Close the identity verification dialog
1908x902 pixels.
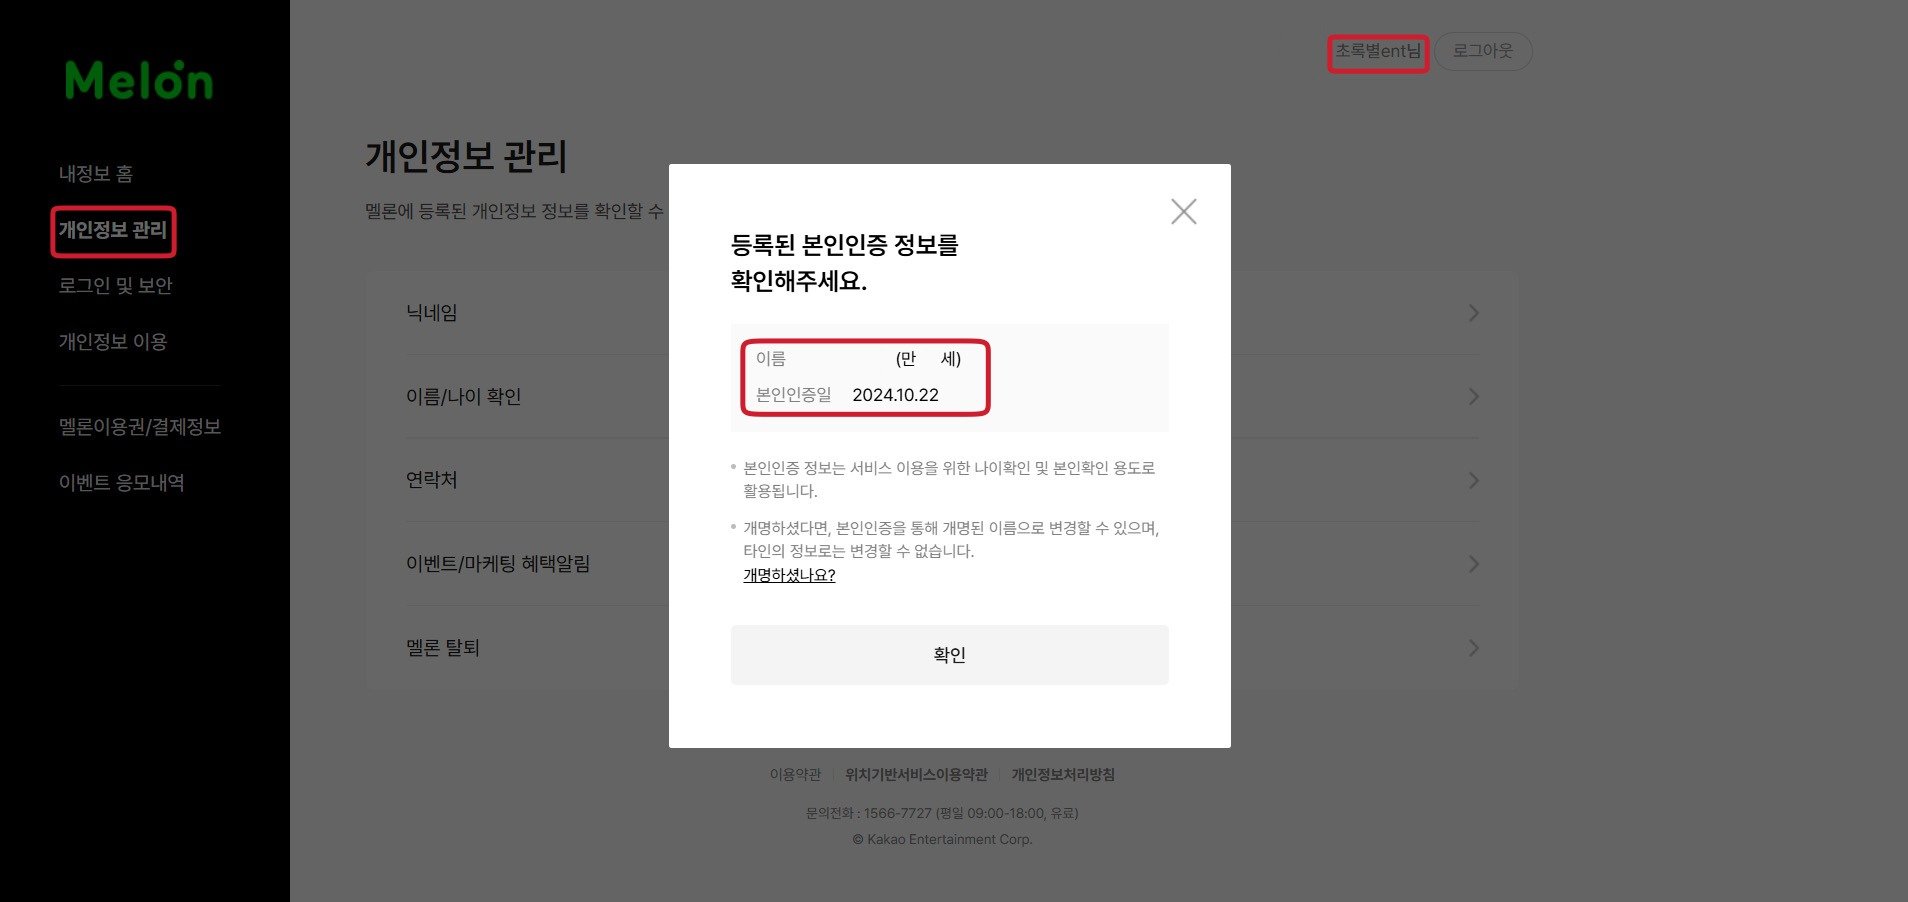click(x=1184, y=211)
